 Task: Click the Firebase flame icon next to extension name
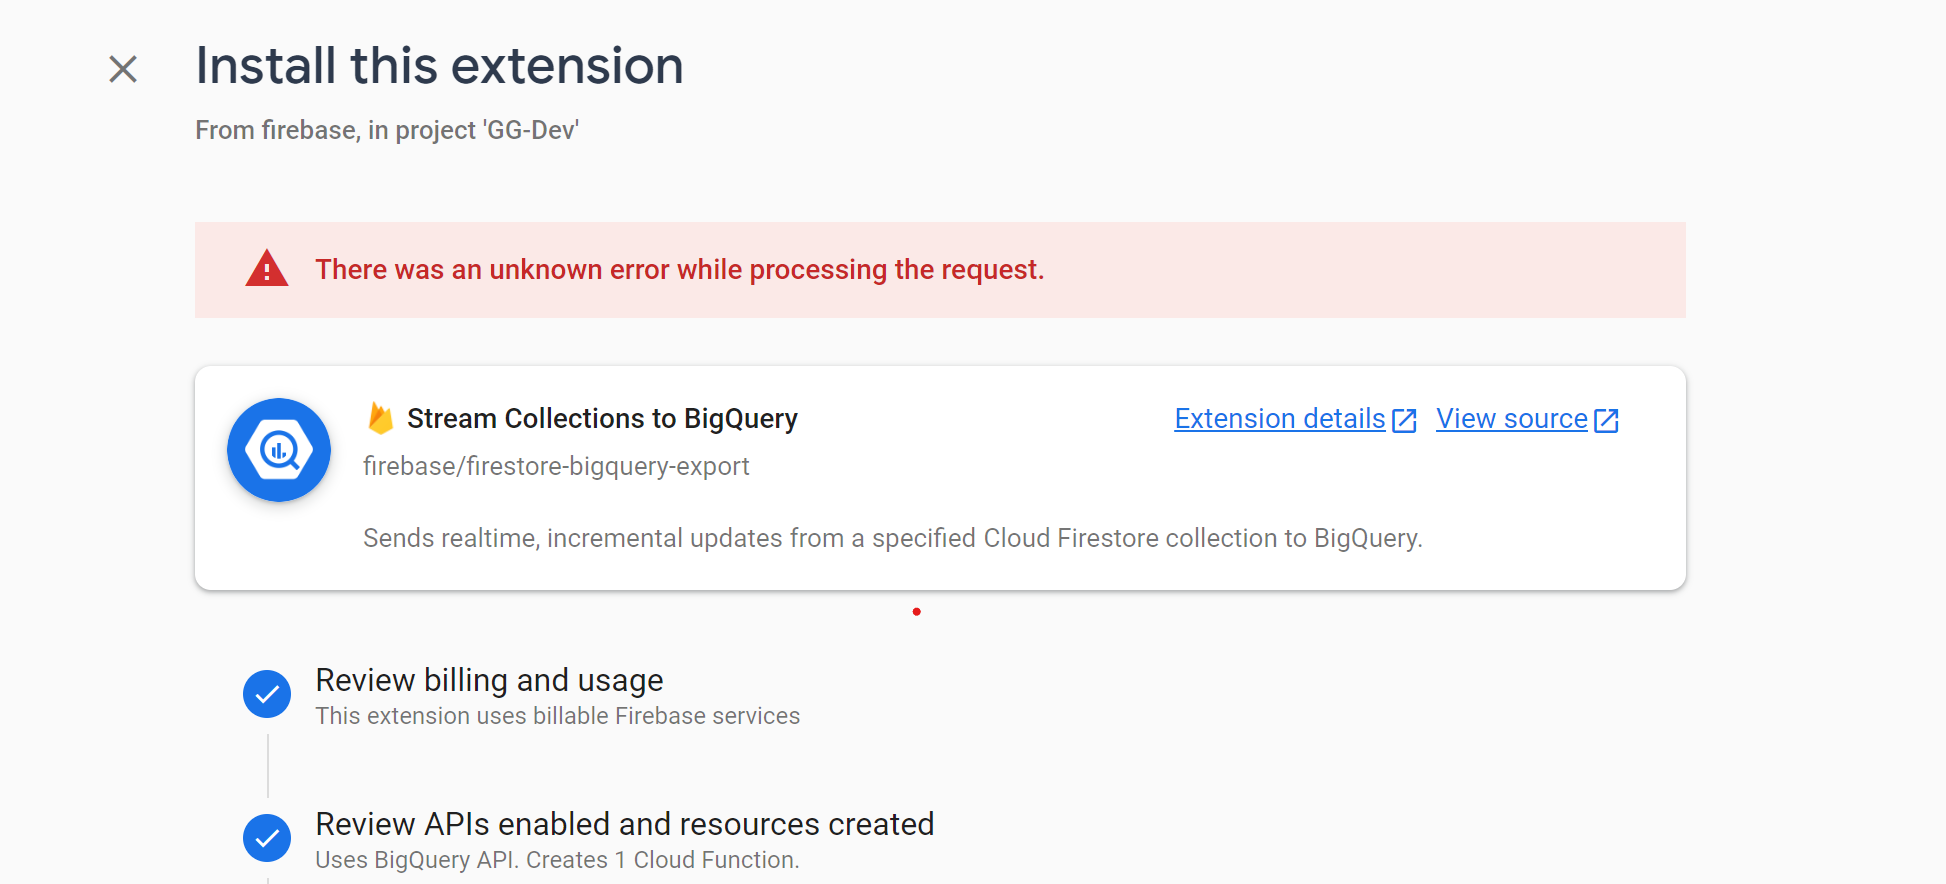coord(380,418)
